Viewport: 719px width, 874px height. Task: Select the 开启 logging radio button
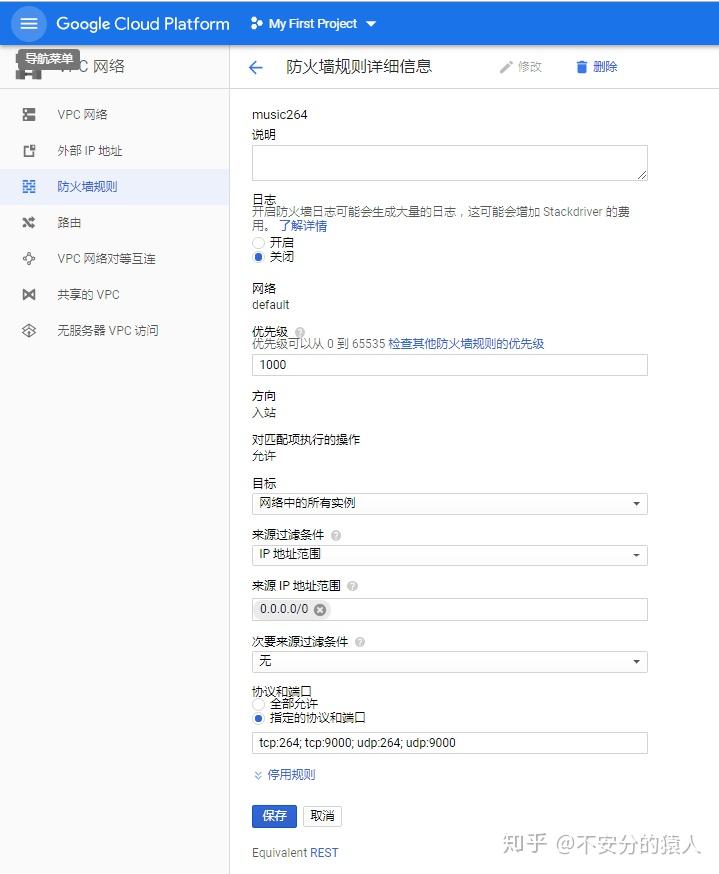[258, 243]
